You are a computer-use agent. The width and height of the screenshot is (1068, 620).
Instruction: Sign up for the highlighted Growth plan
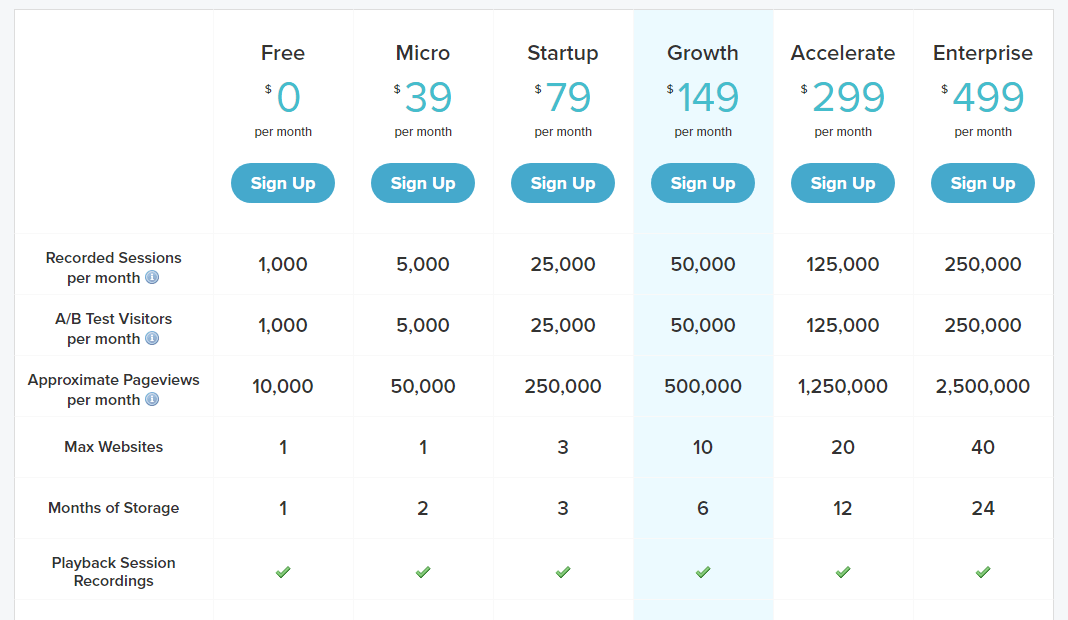(703, 183)
